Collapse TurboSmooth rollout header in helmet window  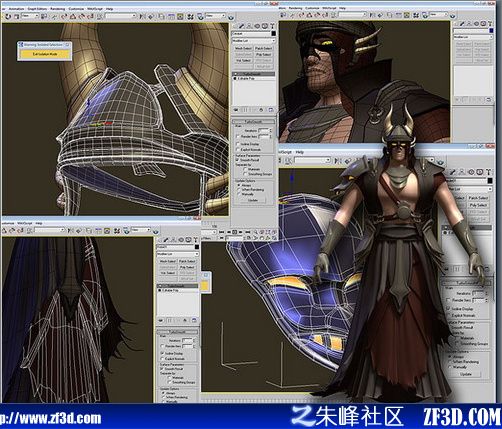point(253,122)
